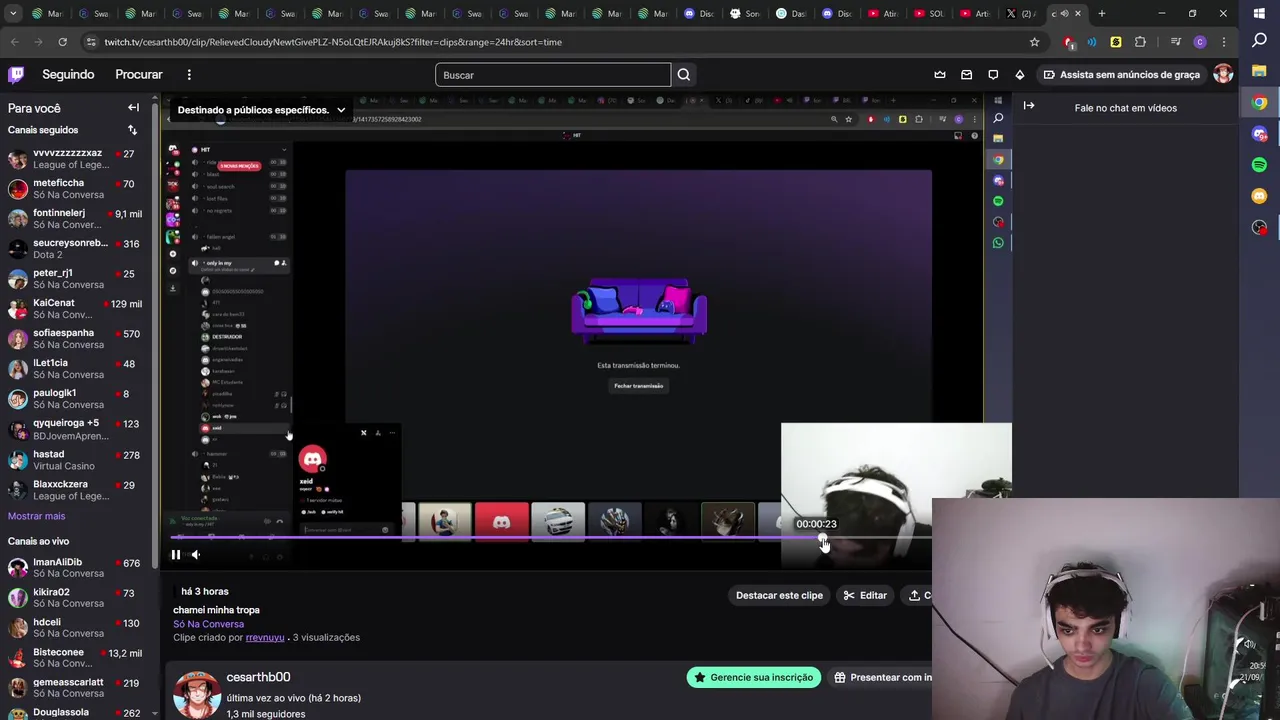
Task: Open Chrome three-dot menu
Action: click(1224, 42)
